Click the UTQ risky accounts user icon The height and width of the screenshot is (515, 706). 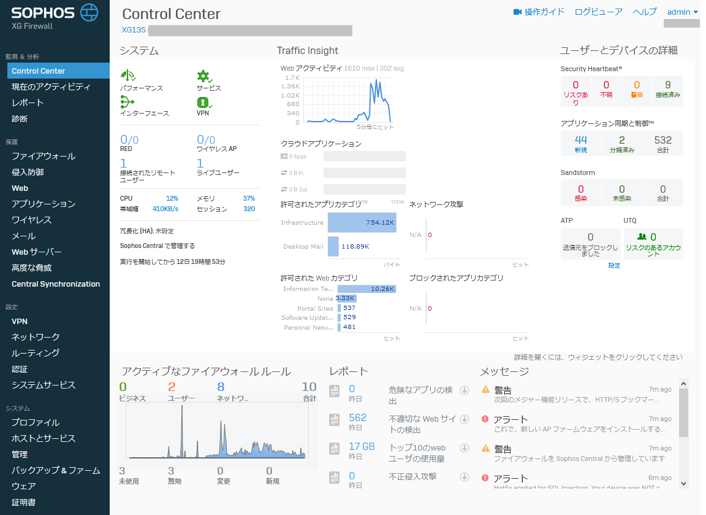coord(641,237)
